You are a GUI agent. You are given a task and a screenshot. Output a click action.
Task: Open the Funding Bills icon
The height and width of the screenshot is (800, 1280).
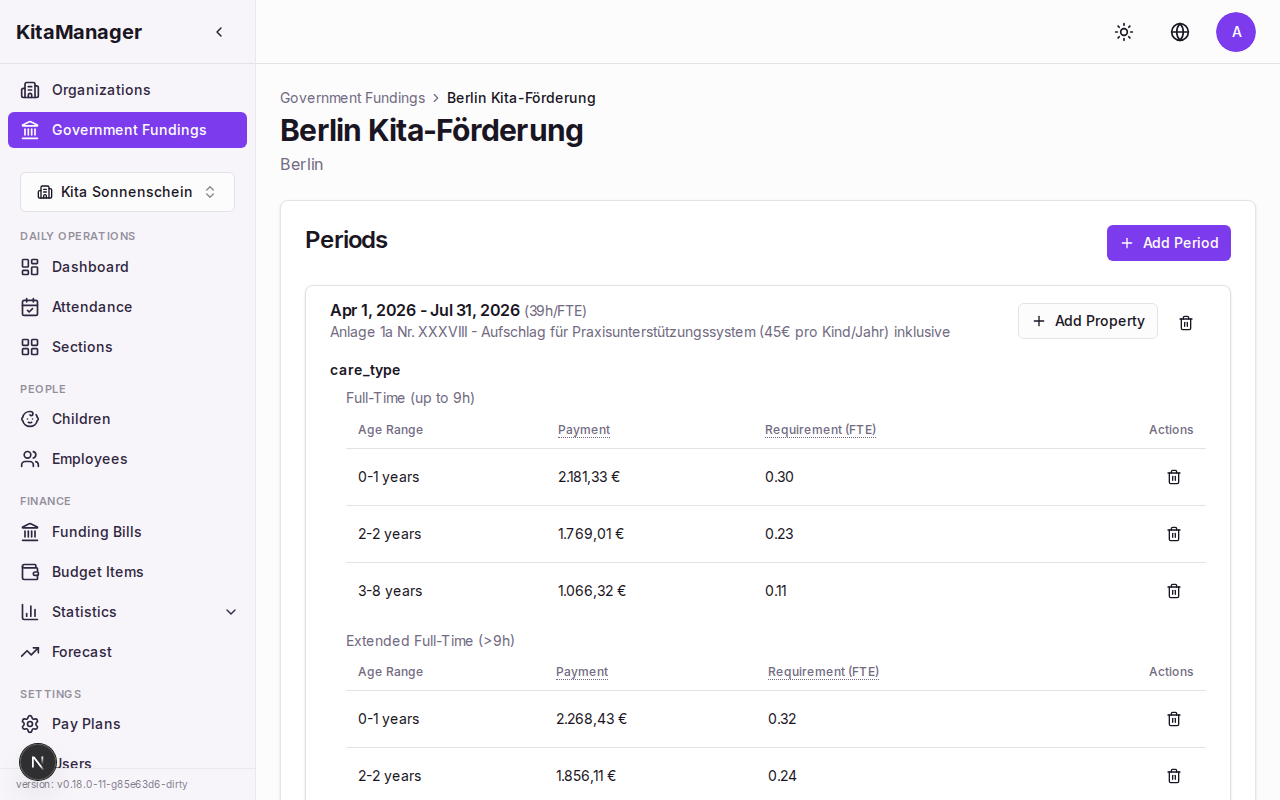[x=30, y=532]
